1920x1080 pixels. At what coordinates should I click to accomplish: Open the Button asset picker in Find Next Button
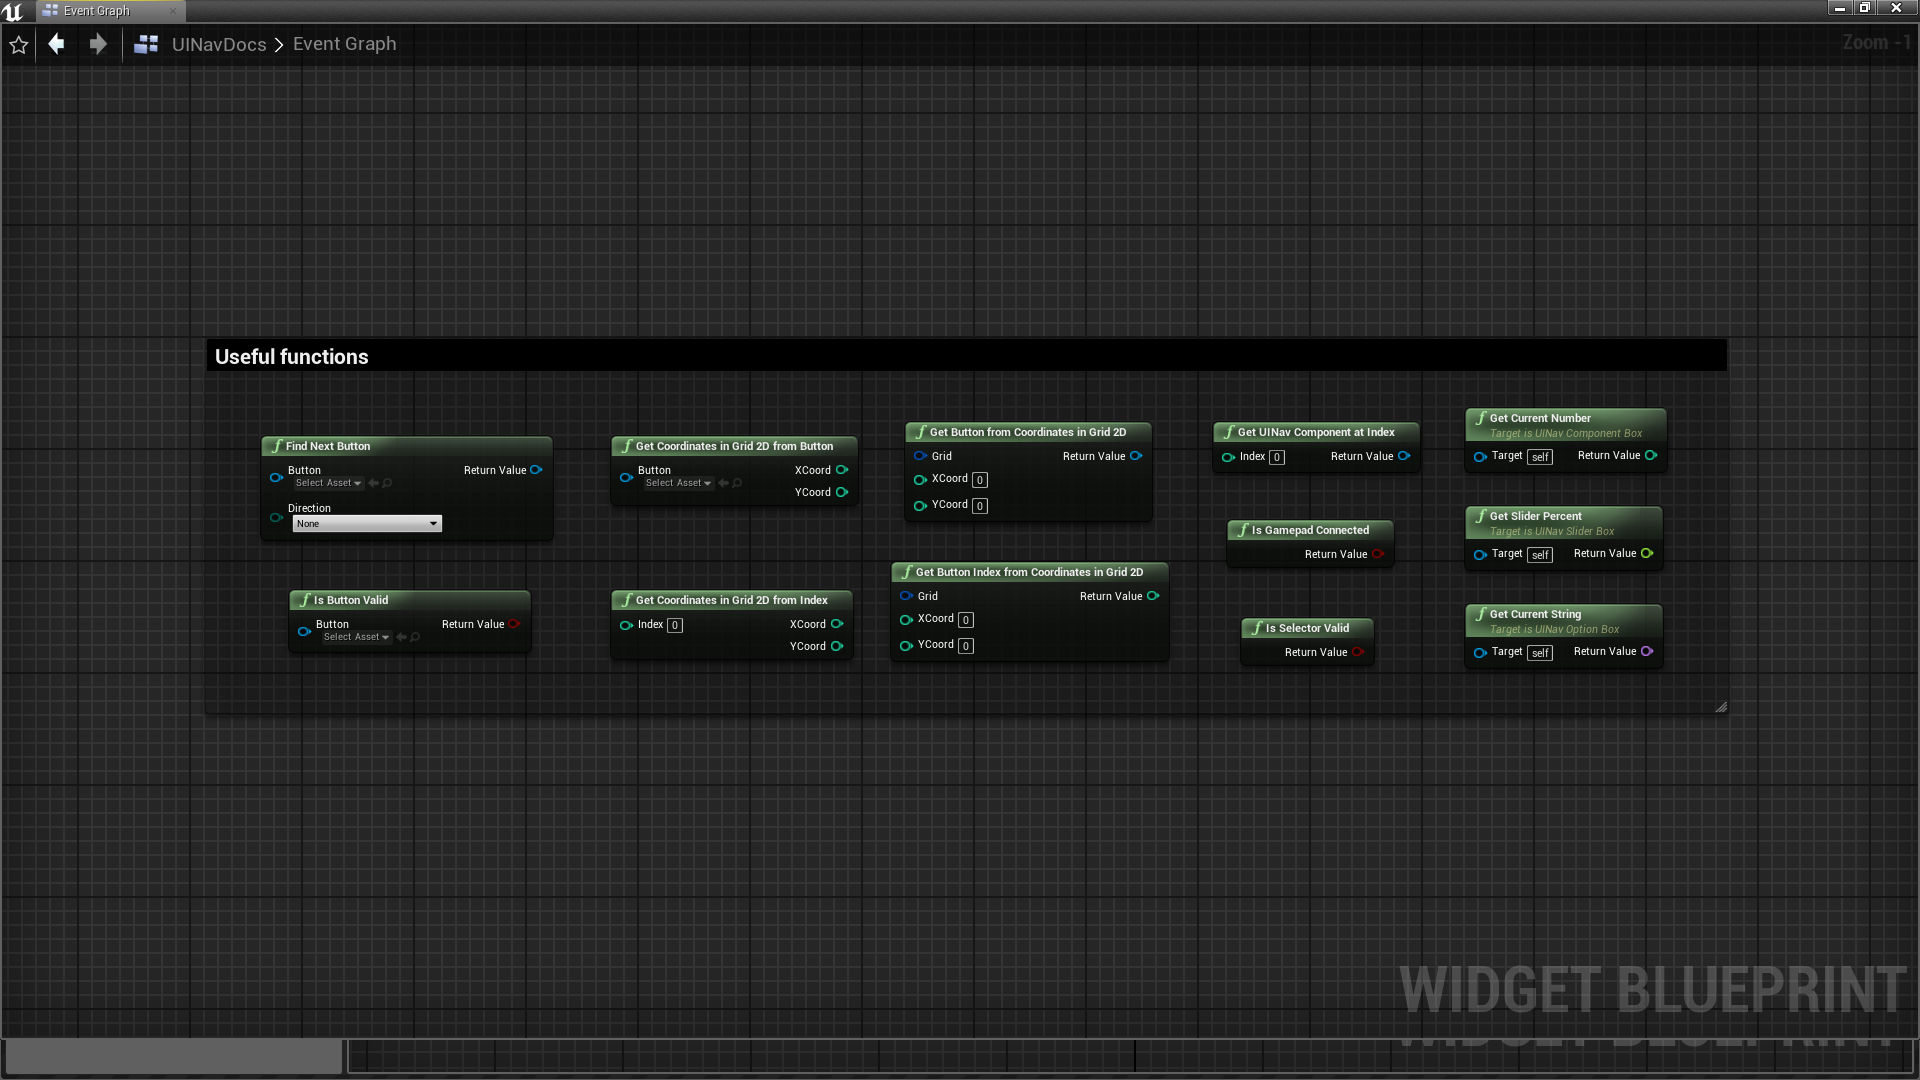[326, 483]
